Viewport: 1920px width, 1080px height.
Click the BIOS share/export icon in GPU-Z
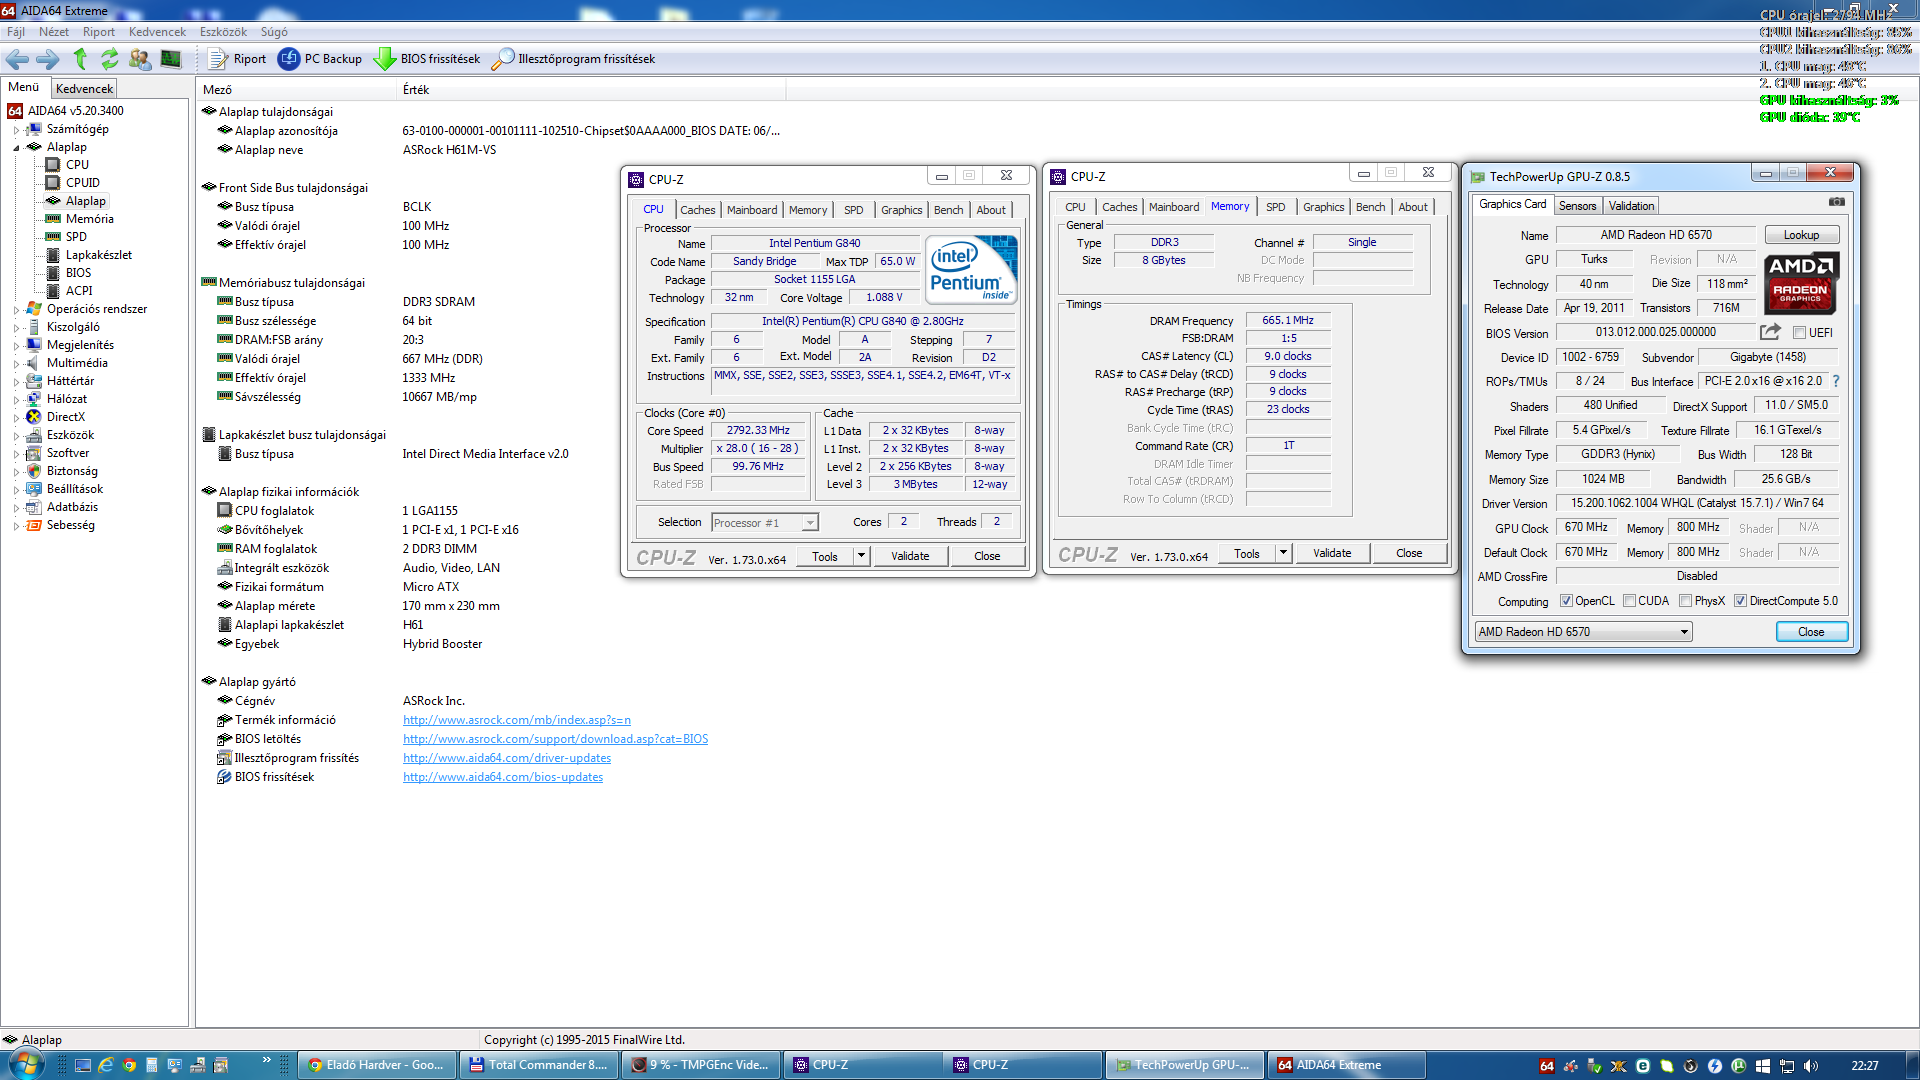1770,332
